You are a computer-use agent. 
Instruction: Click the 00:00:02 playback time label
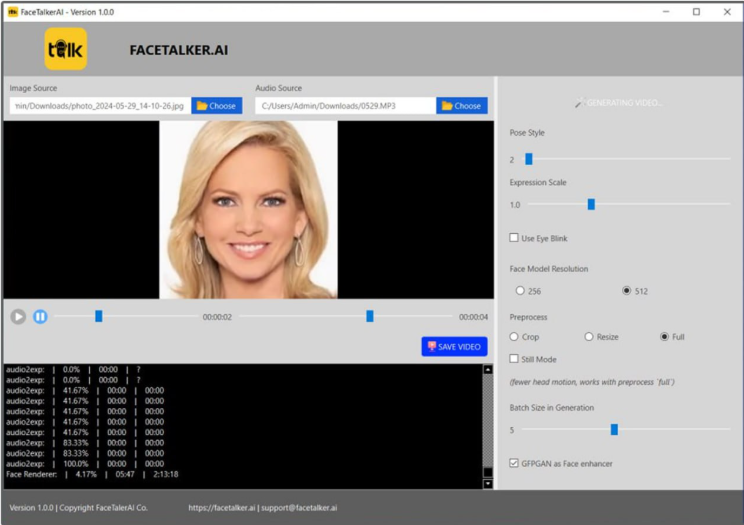[217, 317]
